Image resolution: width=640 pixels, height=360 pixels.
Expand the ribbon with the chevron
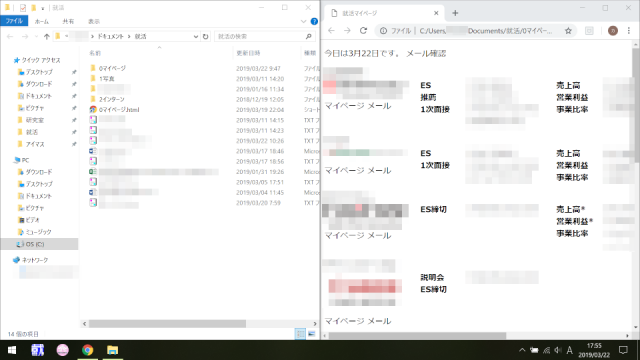click(303, 21)
